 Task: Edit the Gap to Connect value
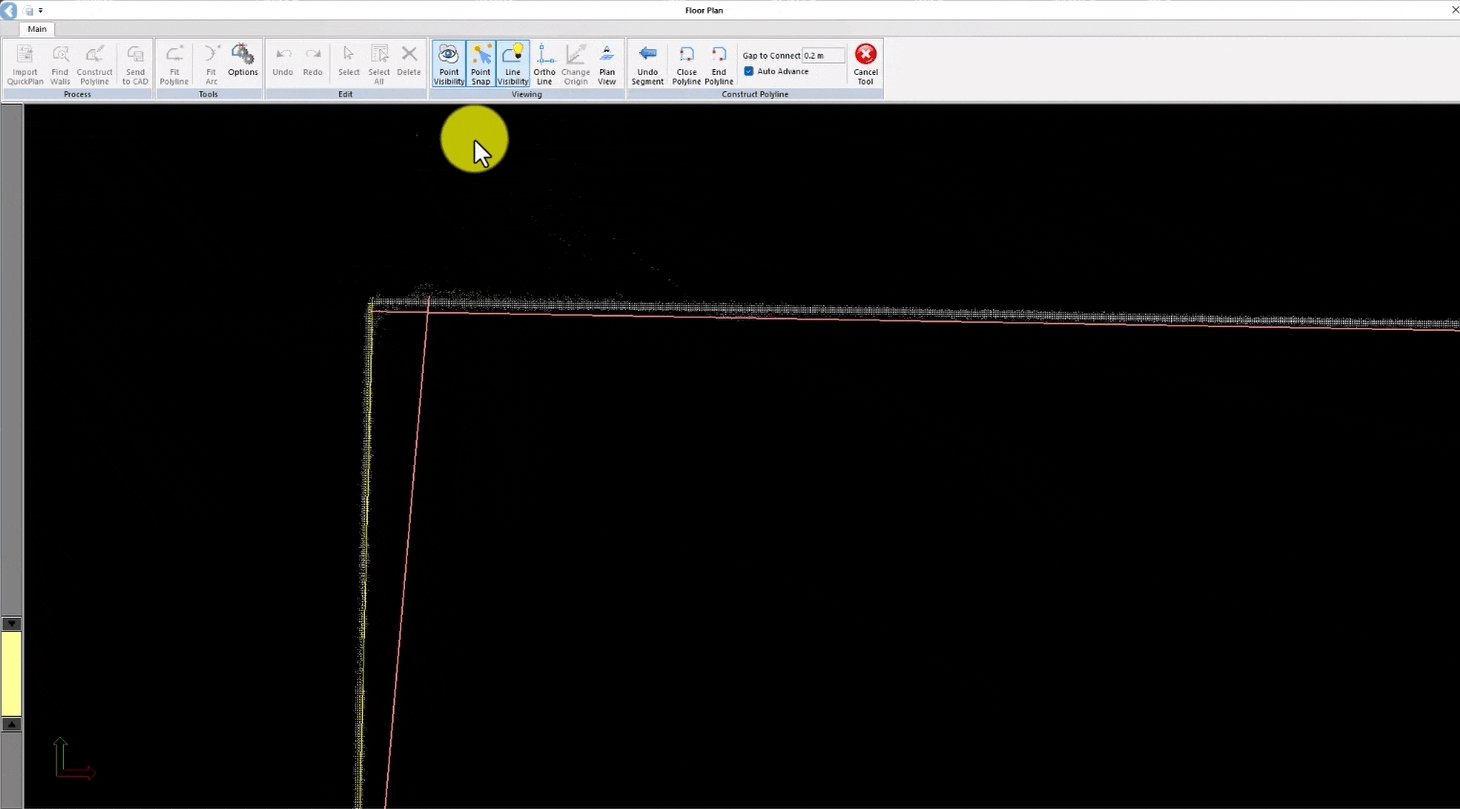coord(822,55)
